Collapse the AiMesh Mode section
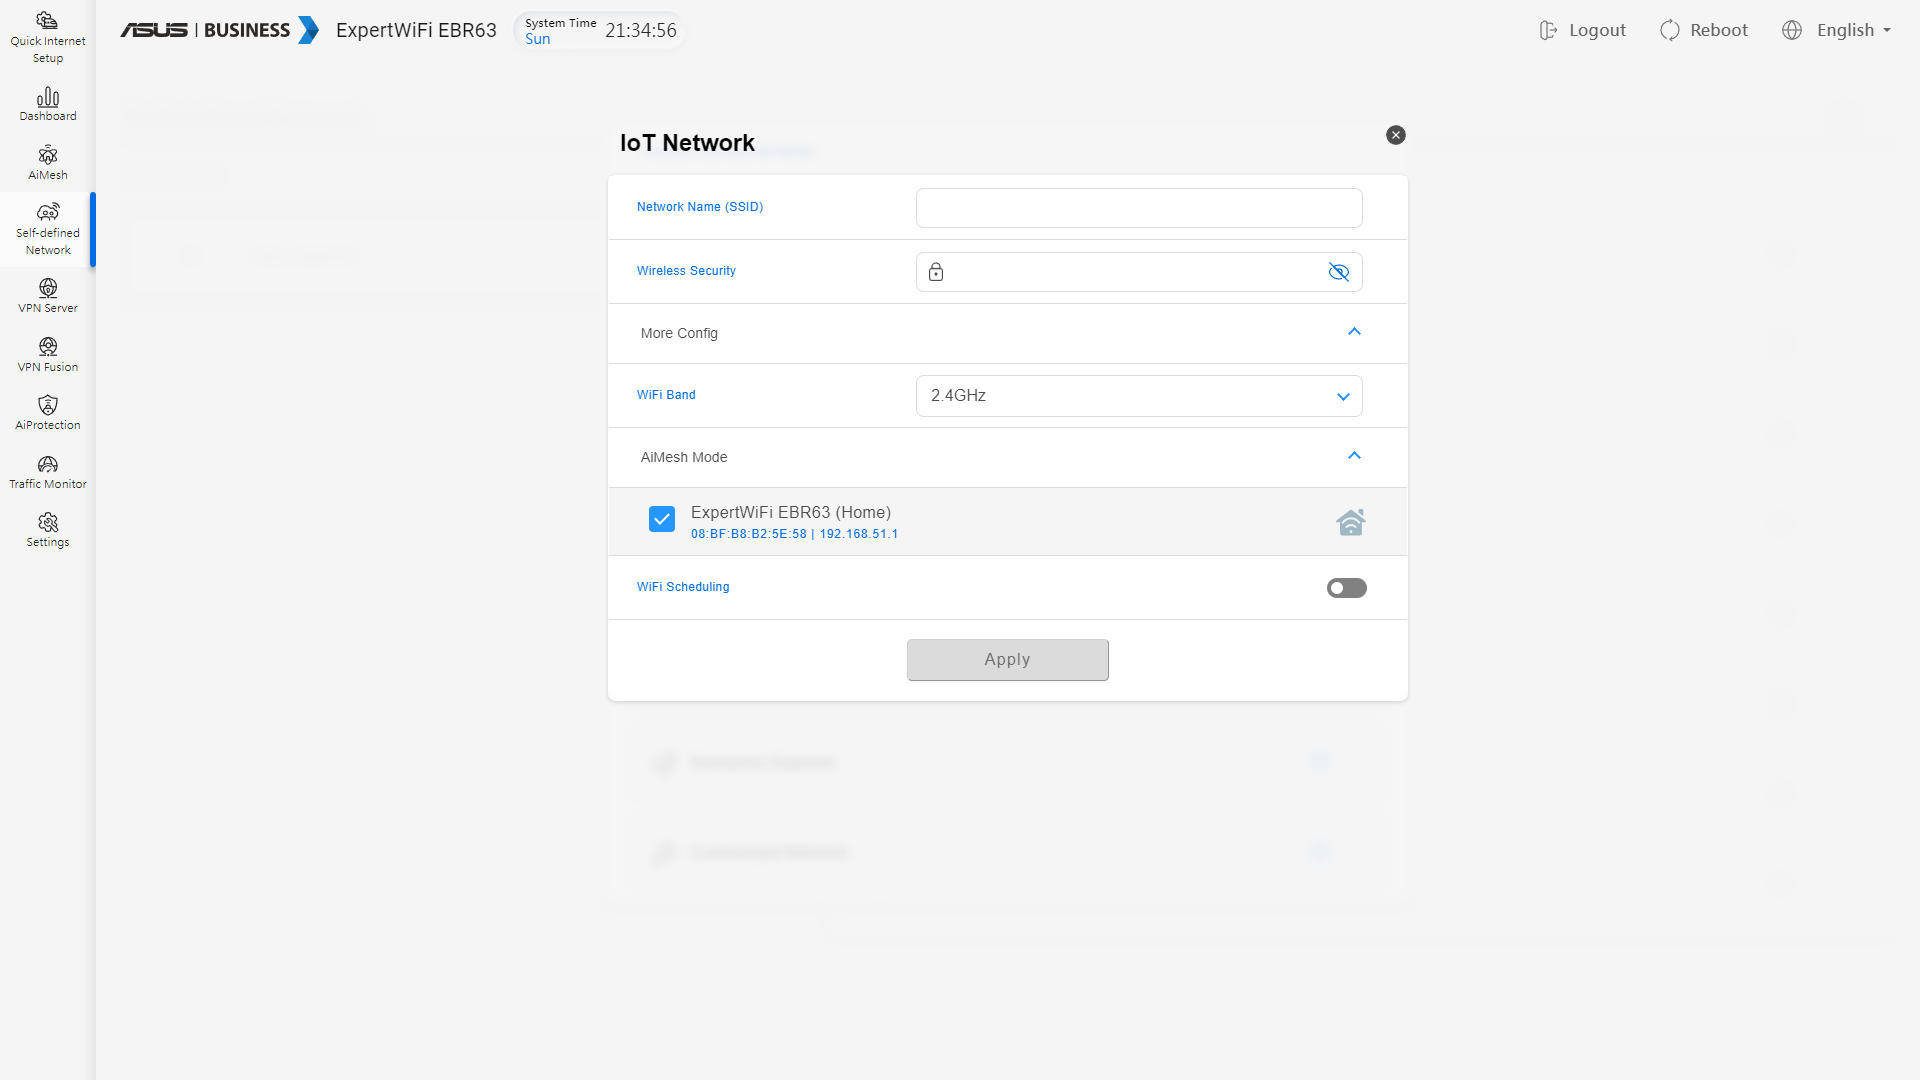 point(1354,456)
